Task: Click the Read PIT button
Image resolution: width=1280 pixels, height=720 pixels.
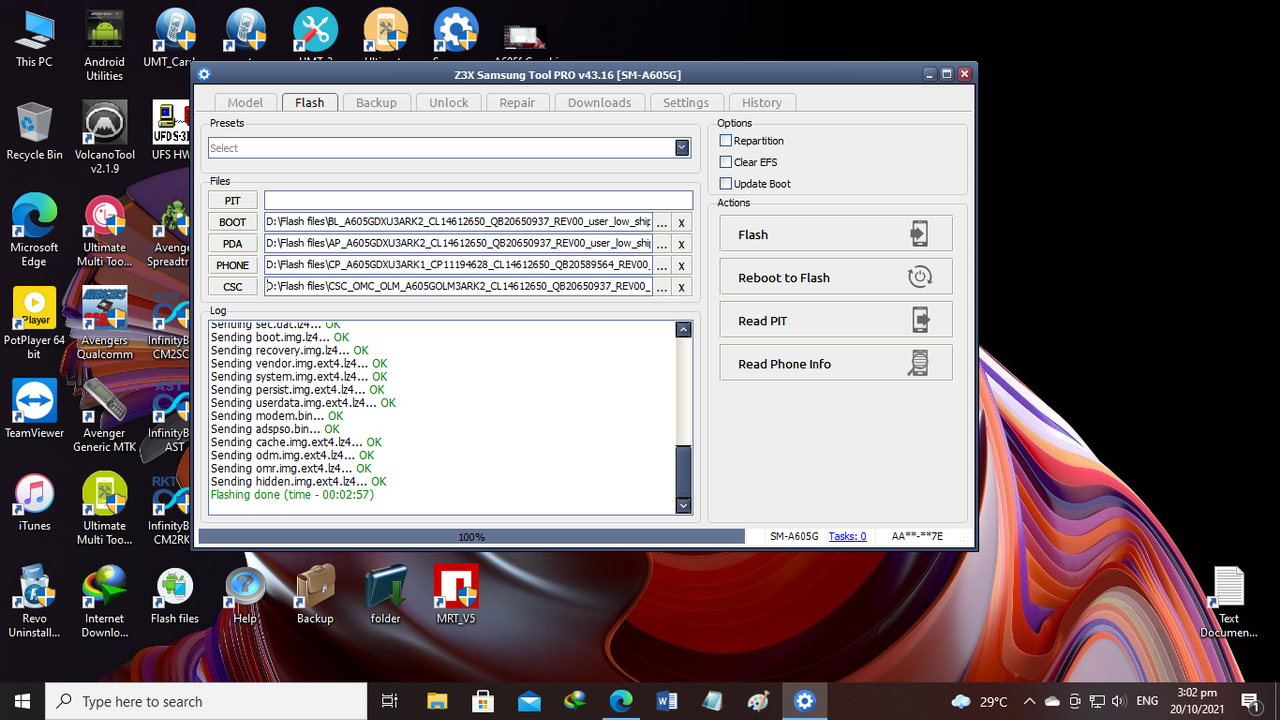Action: [836, 320]
